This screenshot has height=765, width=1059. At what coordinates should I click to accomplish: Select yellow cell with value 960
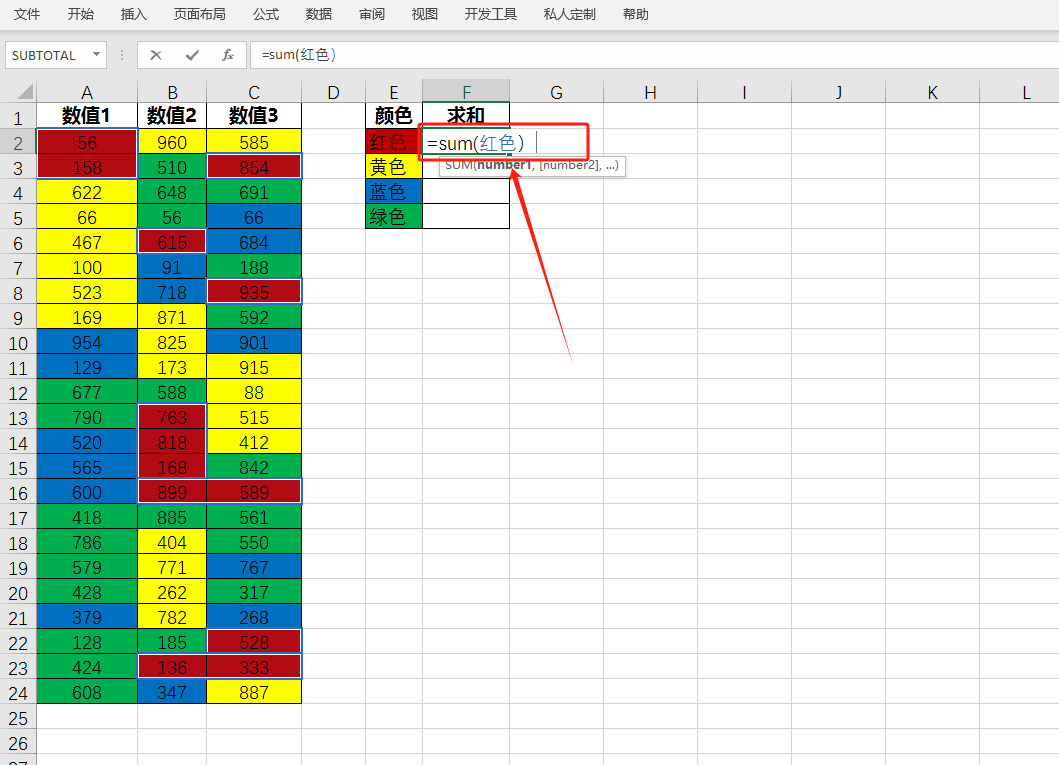172,142
